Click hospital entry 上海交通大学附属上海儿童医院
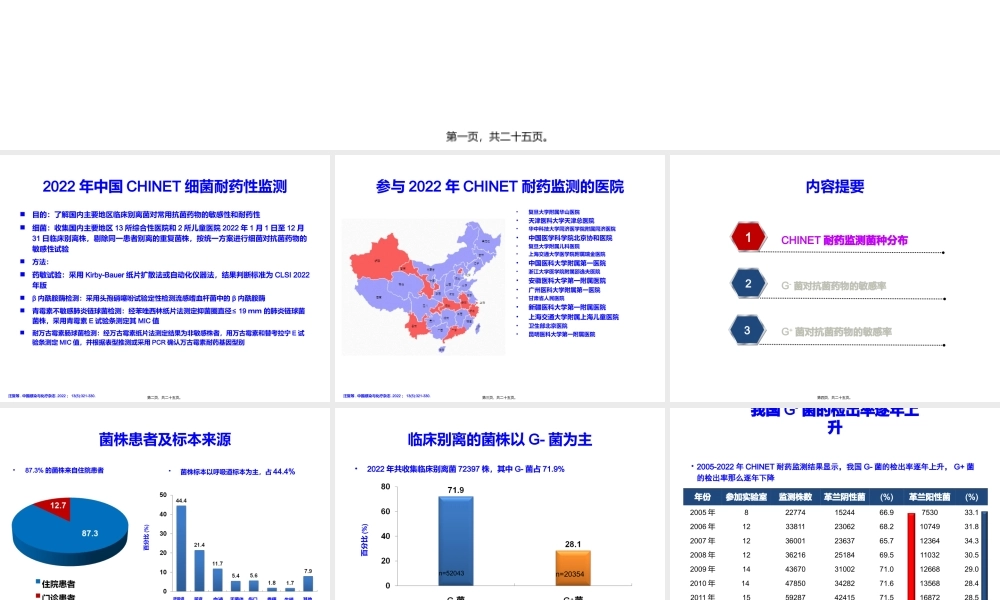The image size is (1000, 600). tap(573, 317)
